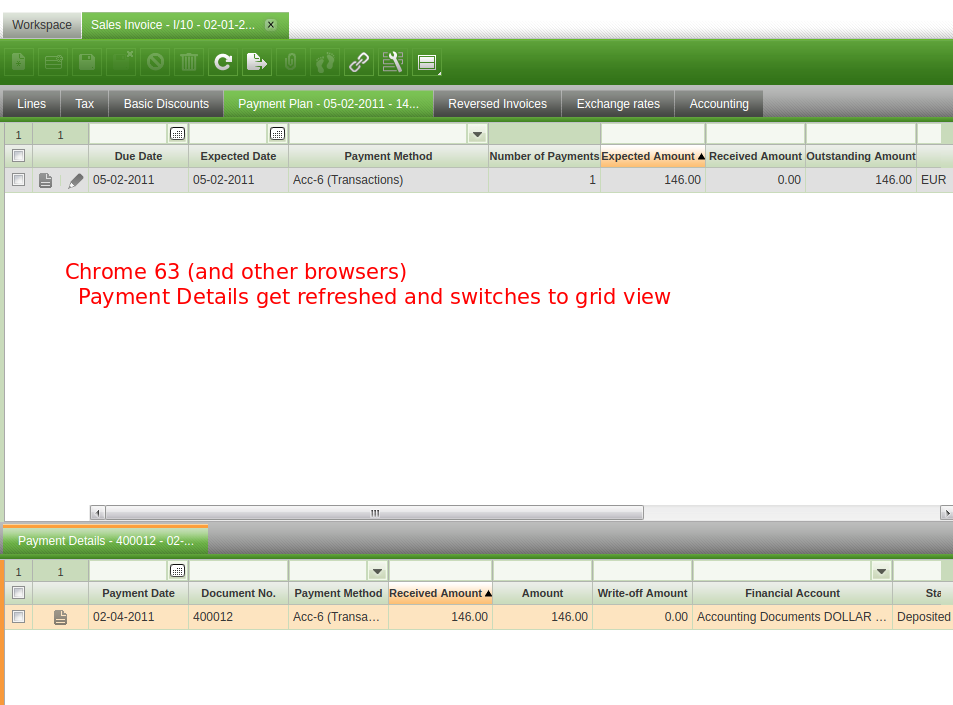Viewport: 953px width, 705px height.
Task: Sort by the Outstanding Amount column header
Action: pos(860,156)
